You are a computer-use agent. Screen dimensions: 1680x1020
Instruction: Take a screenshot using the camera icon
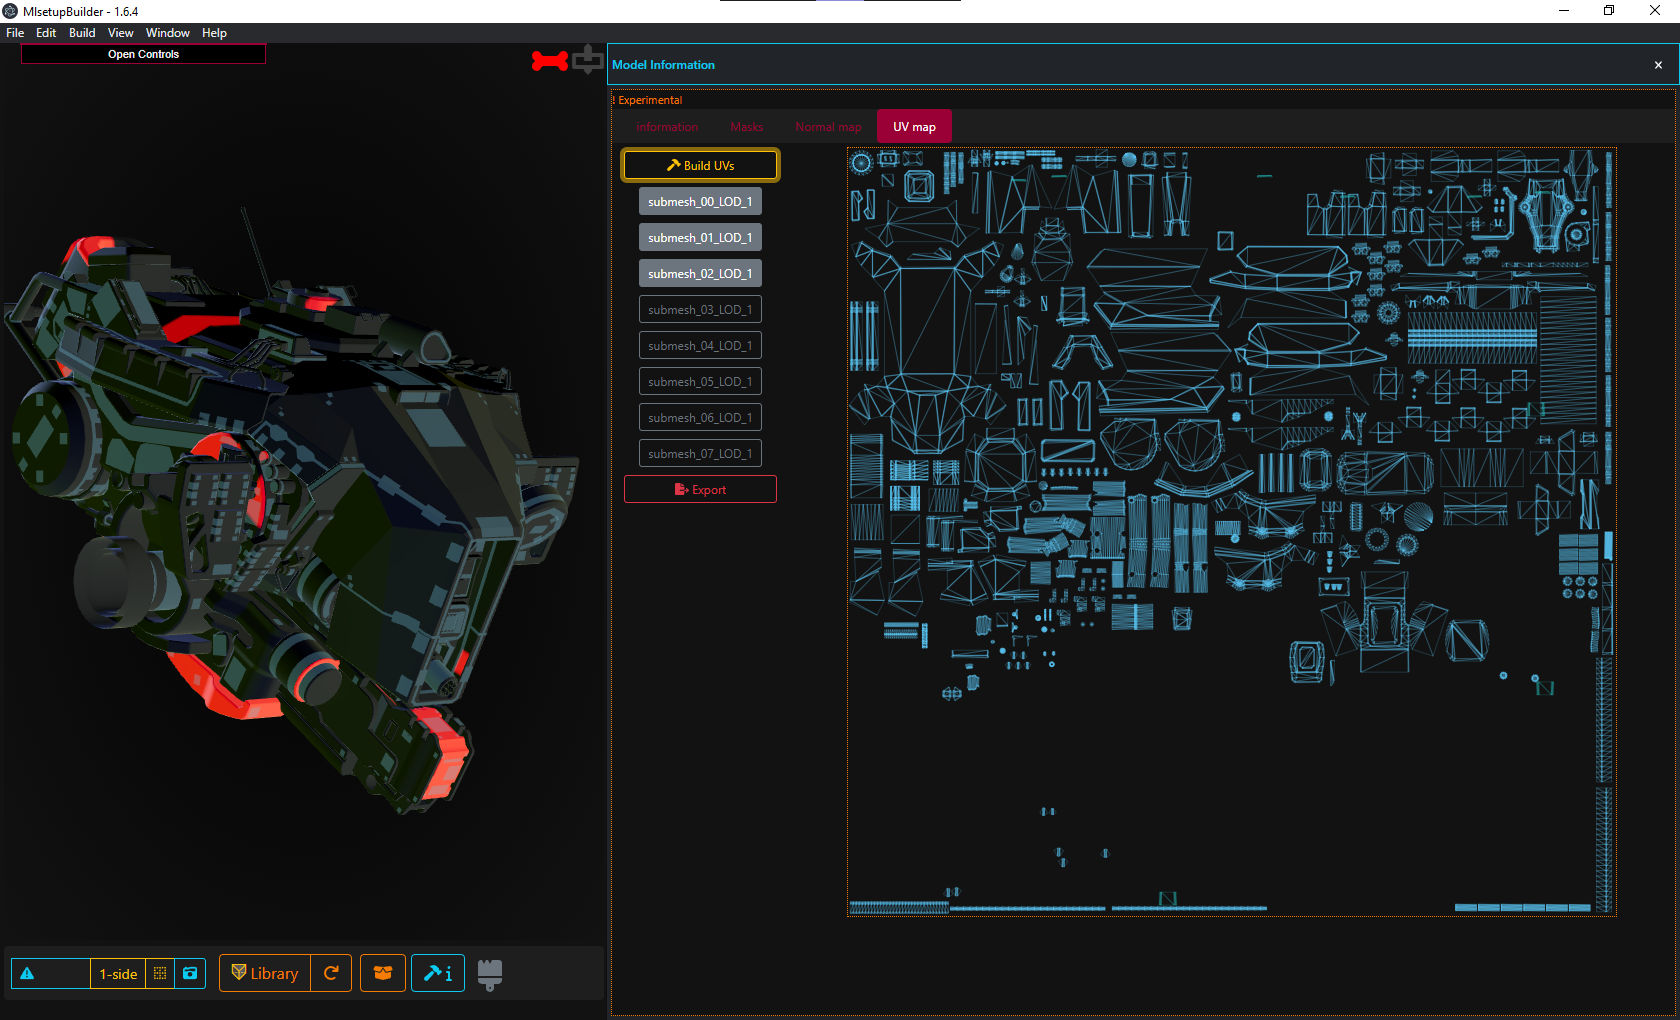coord(190,973)
